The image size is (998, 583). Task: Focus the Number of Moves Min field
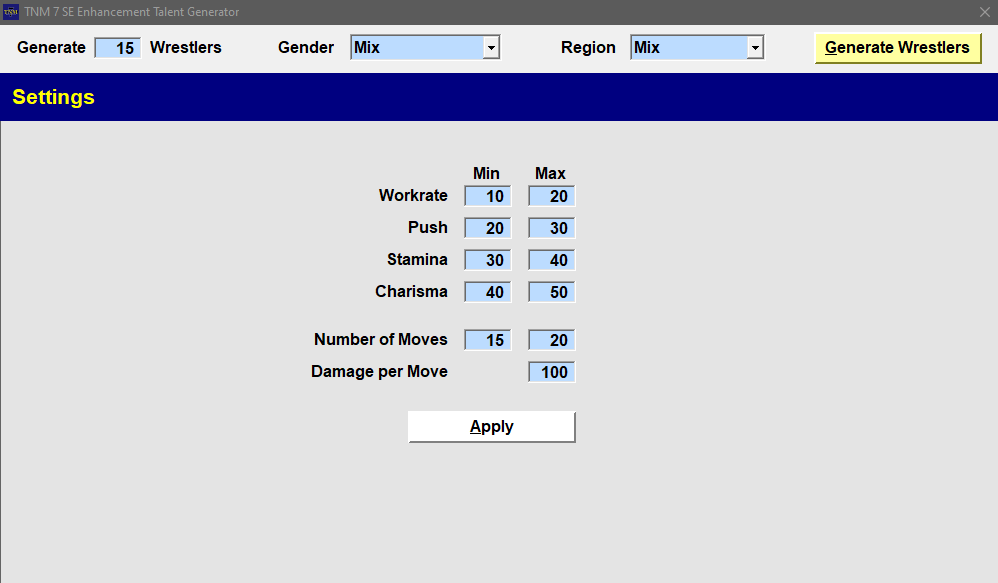(488, 340)
